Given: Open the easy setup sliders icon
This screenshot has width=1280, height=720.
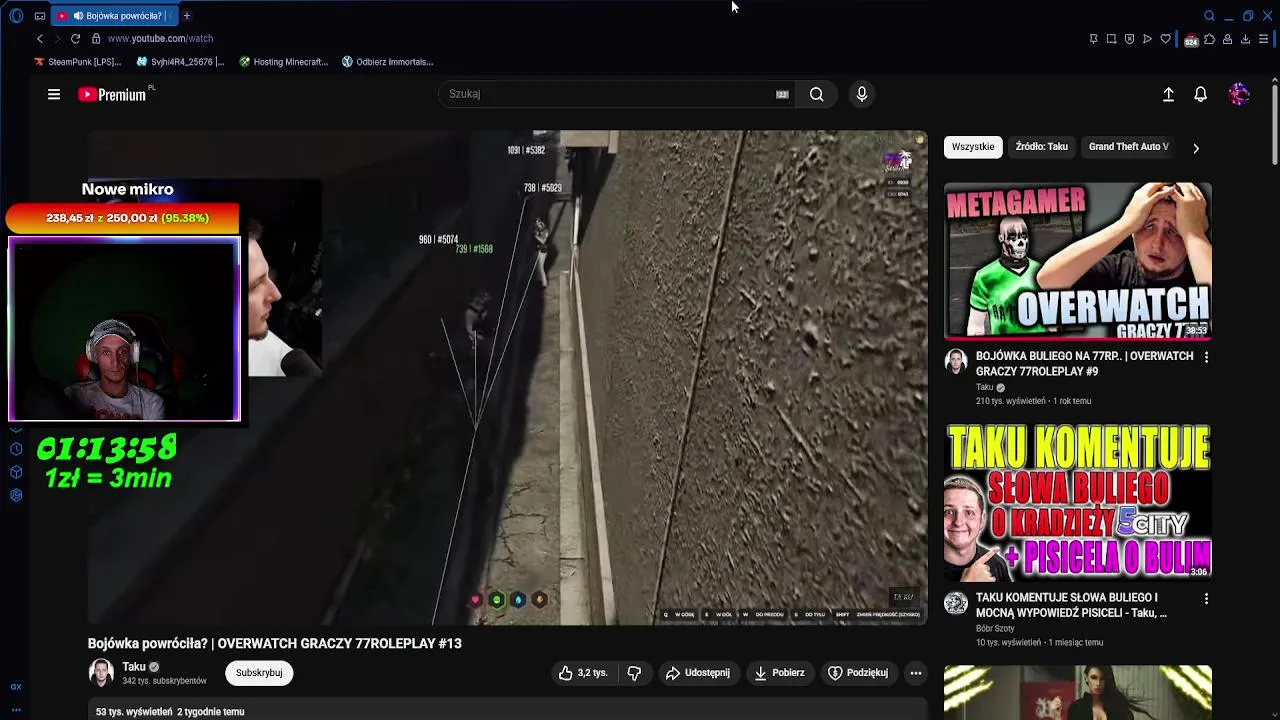Looking at the screenshot, I should point(1263,39).
